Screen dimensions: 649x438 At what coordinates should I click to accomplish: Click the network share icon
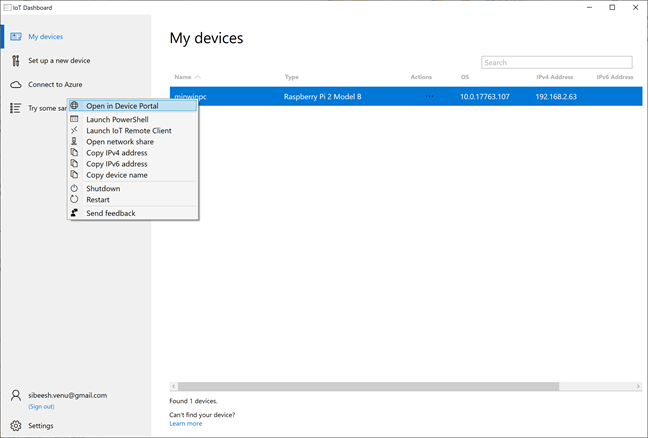[74, 142]
